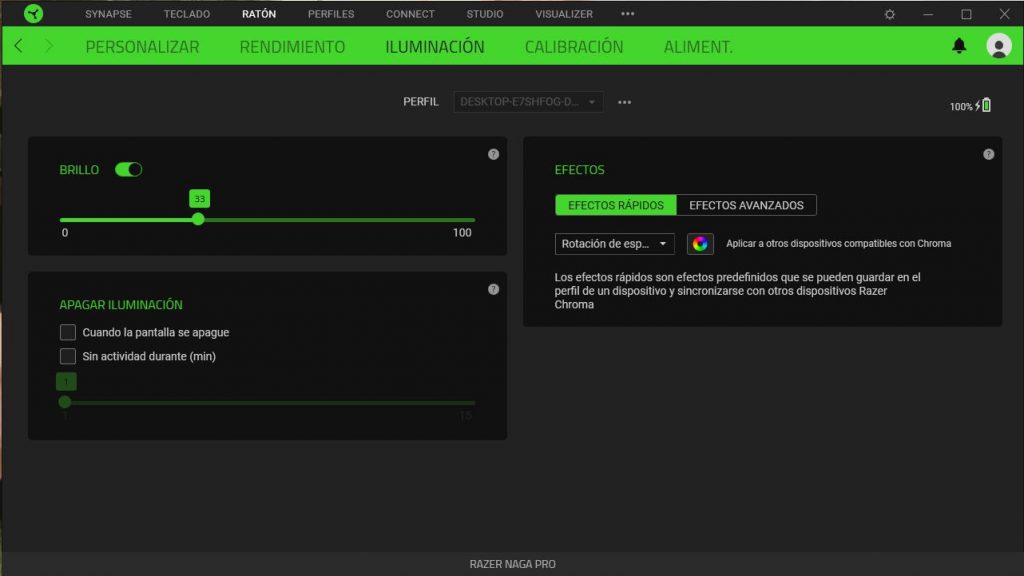Open more tabs ellipsis in top bar

[x=628, y=14]
